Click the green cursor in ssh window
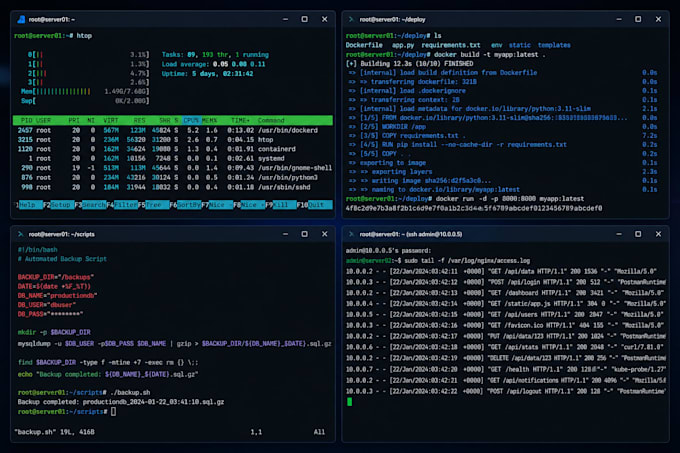 (x=350, y=402)
